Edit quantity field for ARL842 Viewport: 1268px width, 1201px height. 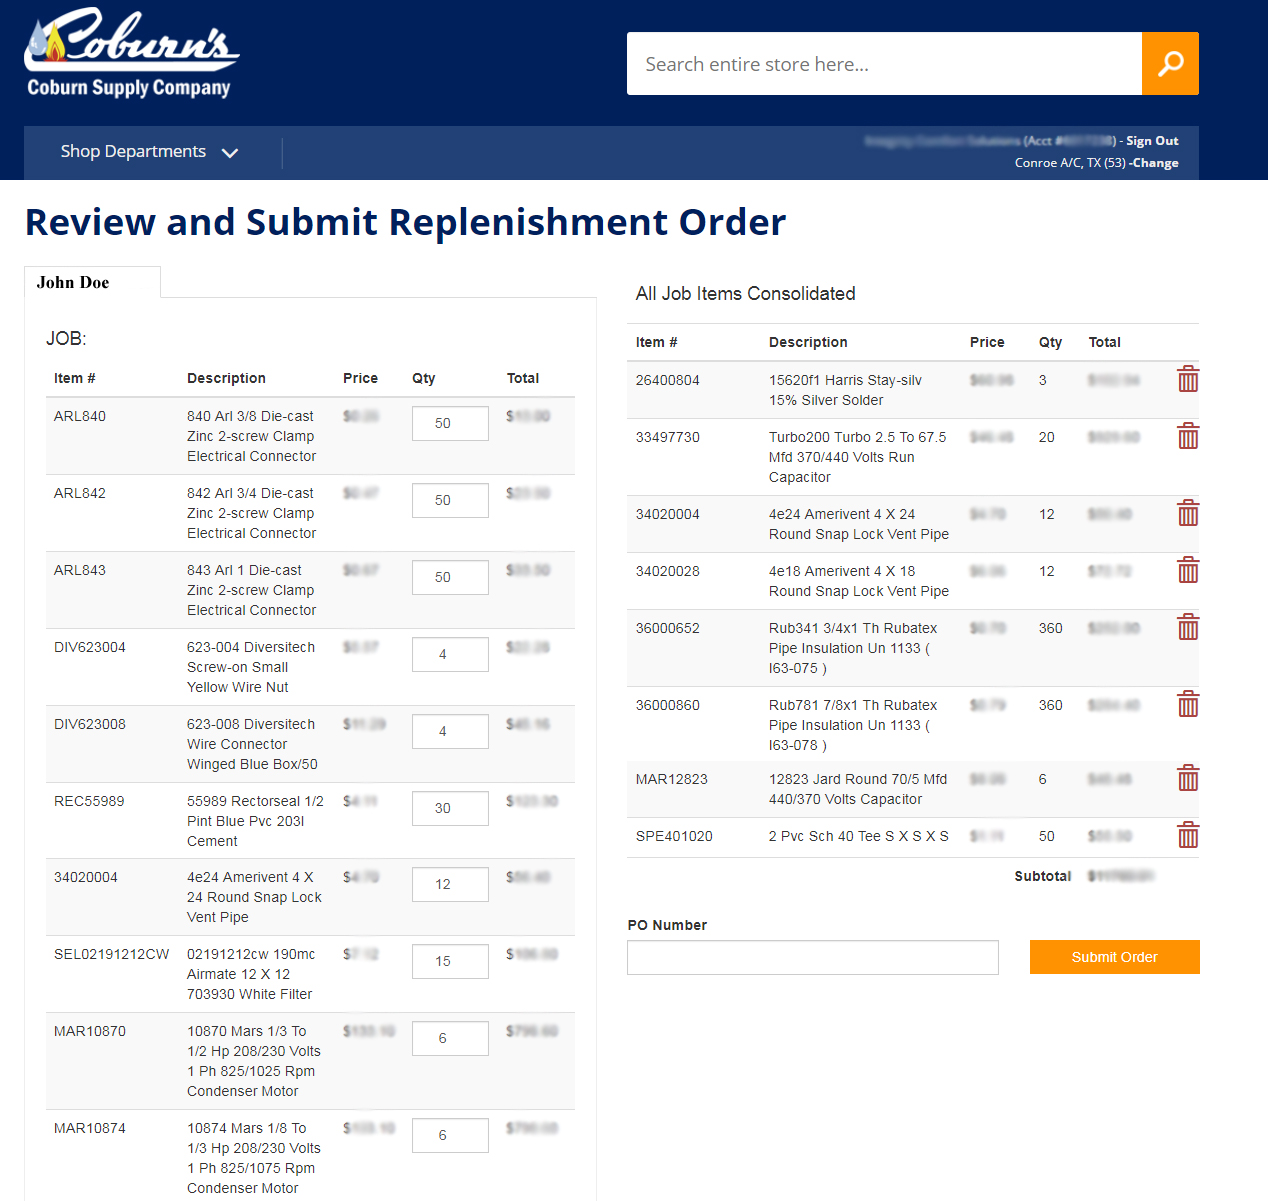pyautogui.click(x=450, y=500)
